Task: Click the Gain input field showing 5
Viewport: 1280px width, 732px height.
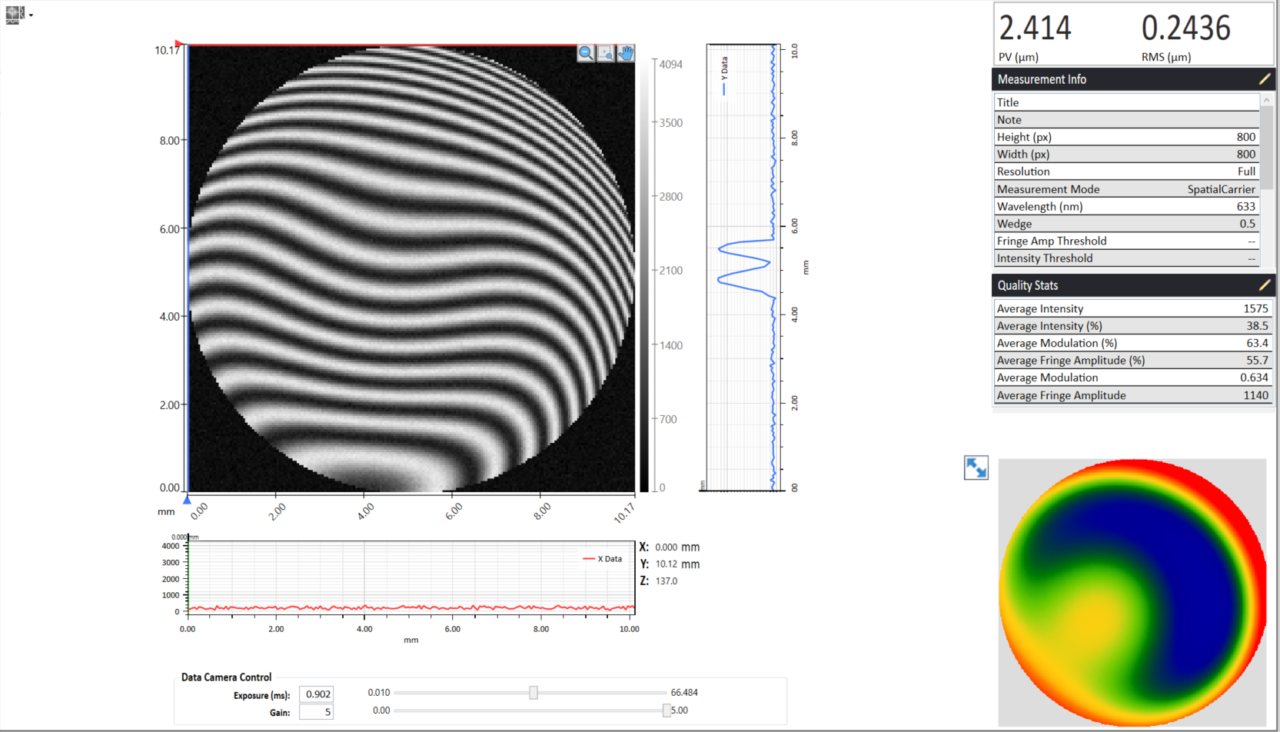Action: [x=316, y=710]
